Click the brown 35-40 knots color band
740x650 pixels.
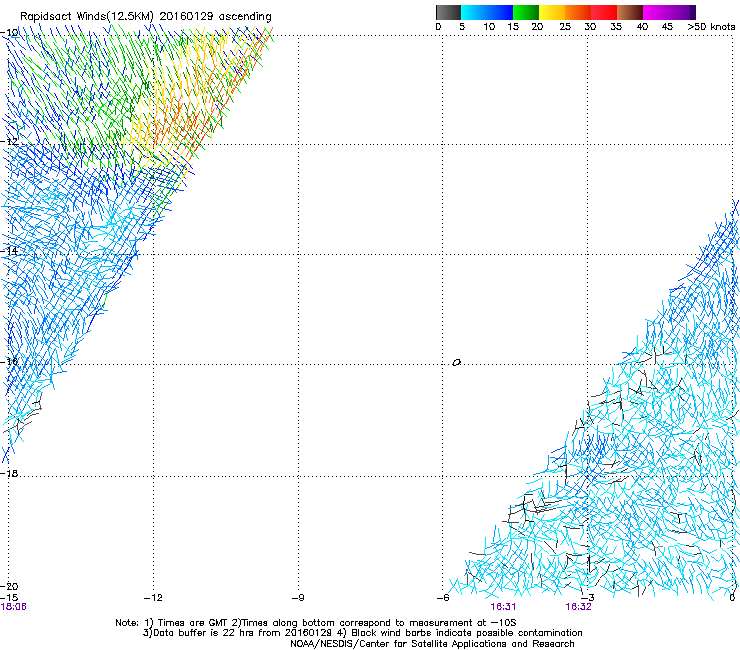tap(630, 12)
